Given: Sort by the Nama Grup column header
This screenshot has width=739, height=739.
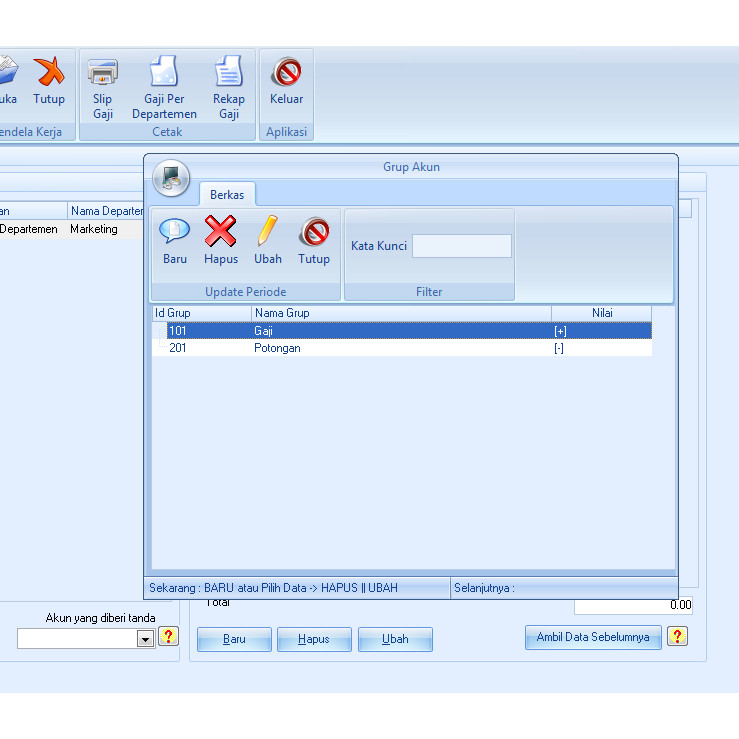Looking at the screenshot, I should pos(401,313).
